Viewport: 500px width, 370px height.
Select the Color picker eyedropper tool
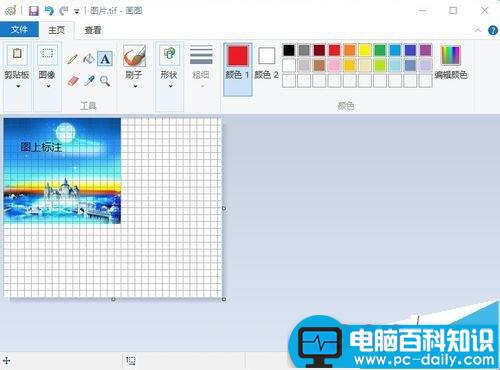89,81
